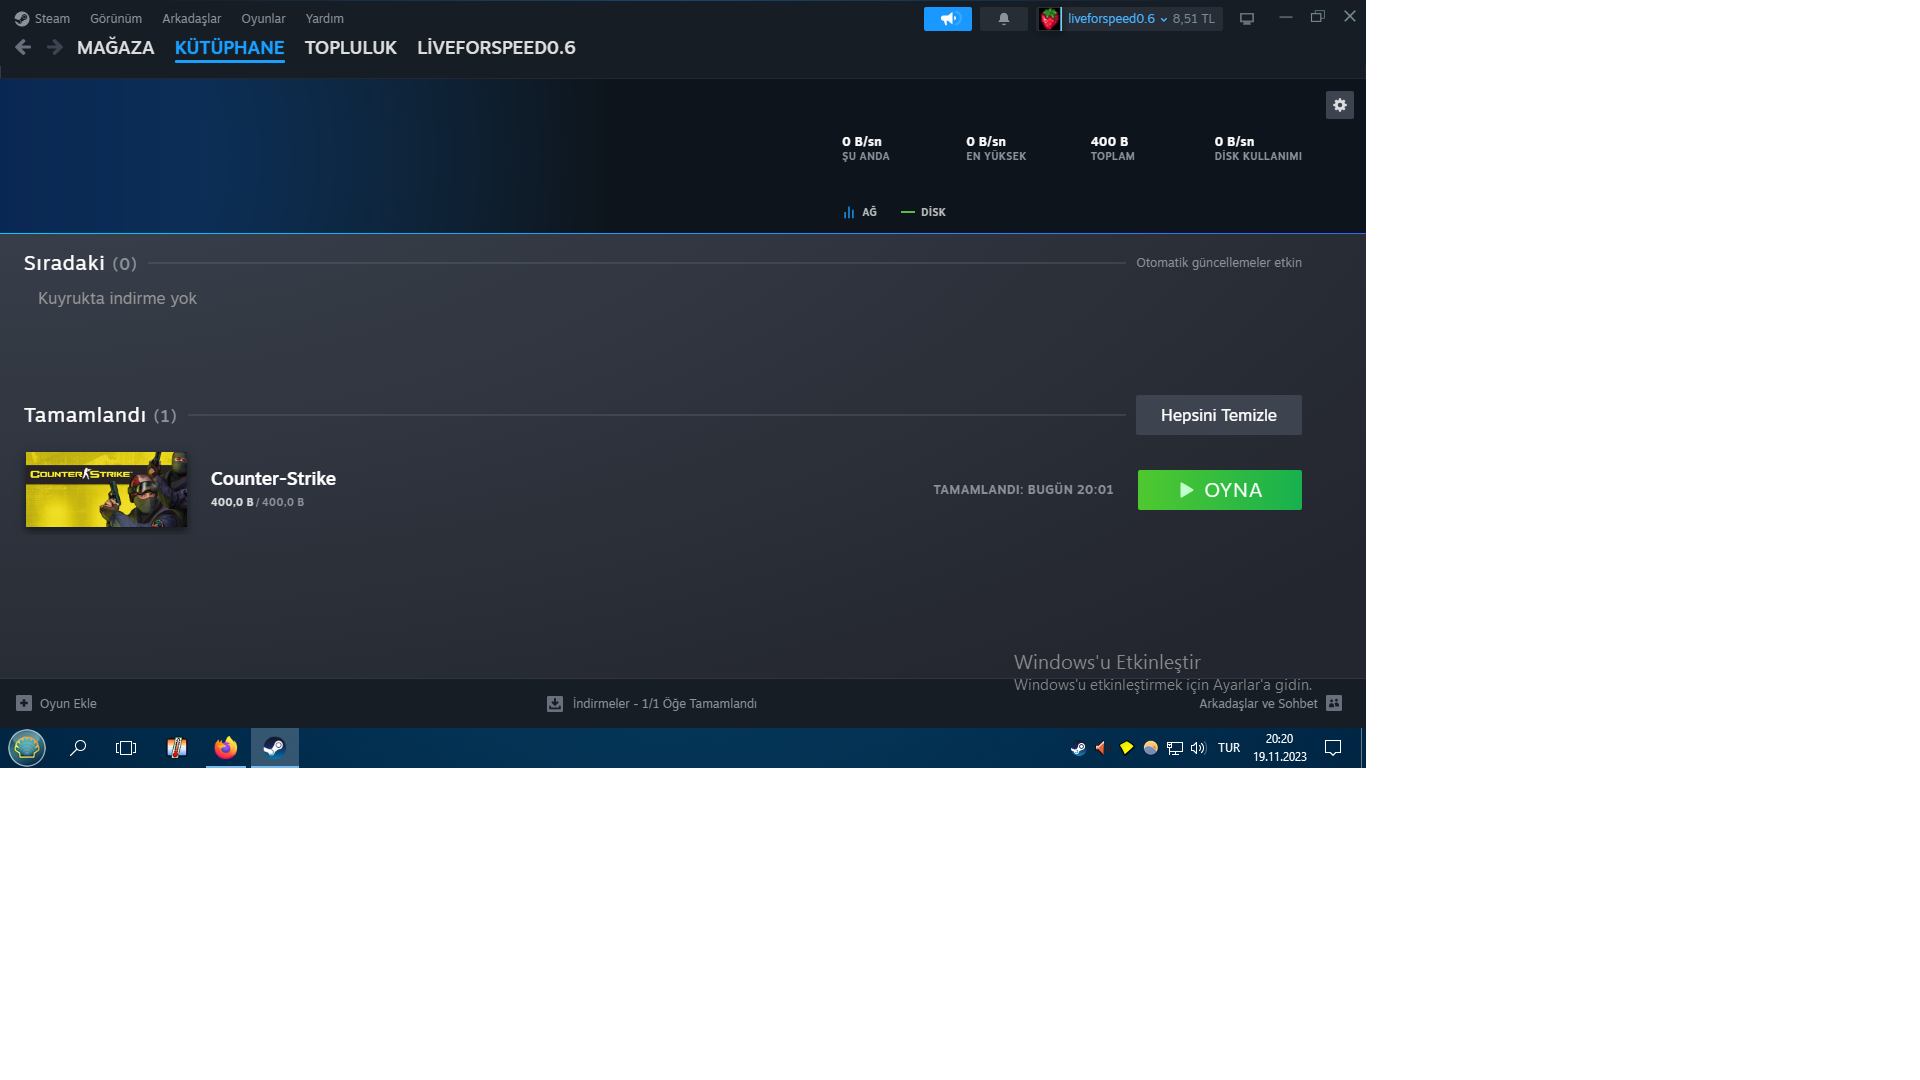This screenshot has width=1920, height=1080.
Task: Open the notifications bell icon
Action: tap(1003, 18)
